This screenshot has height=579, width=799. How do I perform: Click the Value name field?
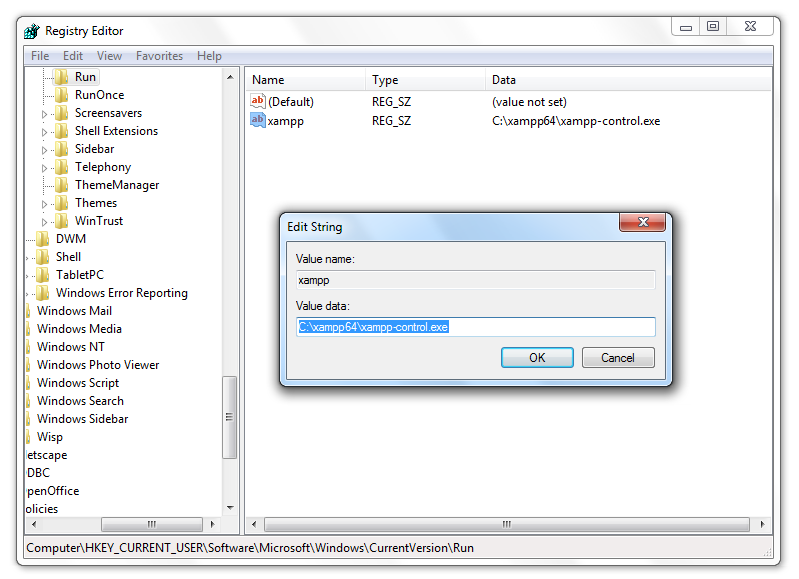pyautogui.click(x=475, y=280)
